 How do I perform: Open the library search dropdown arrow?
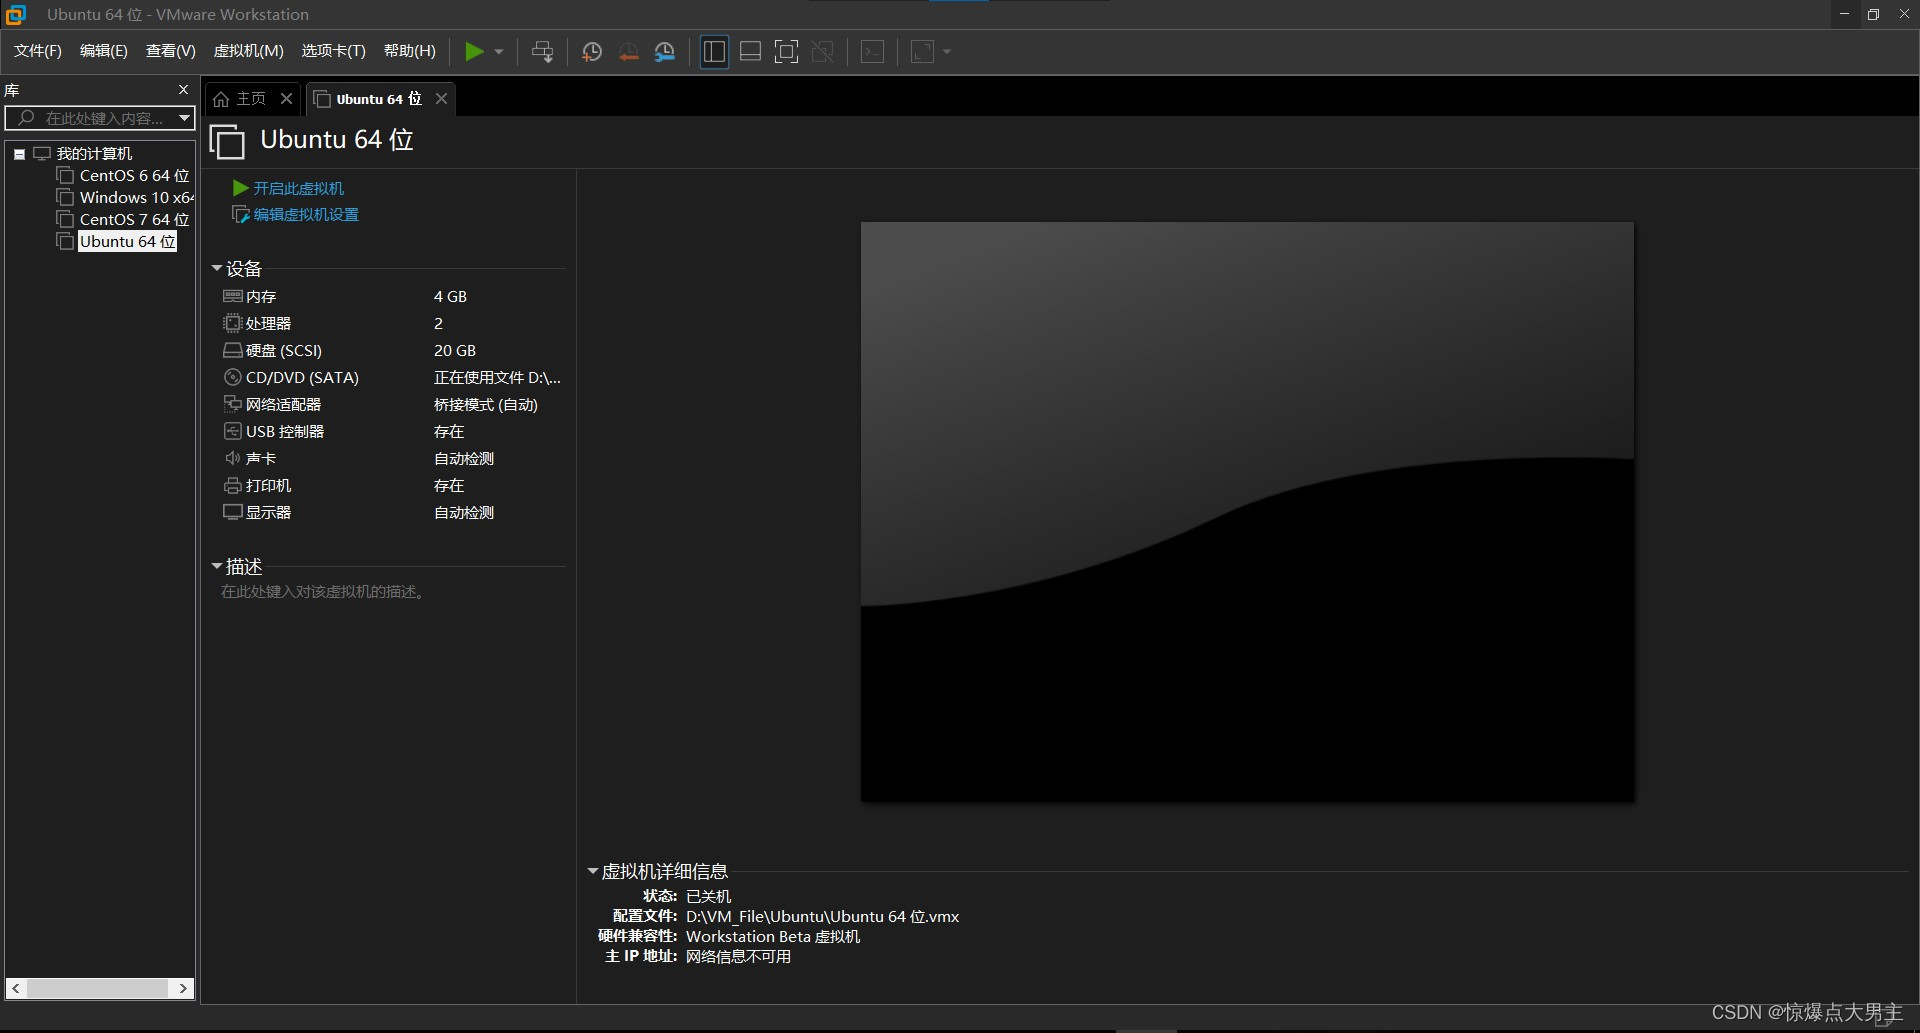[184, 118]
